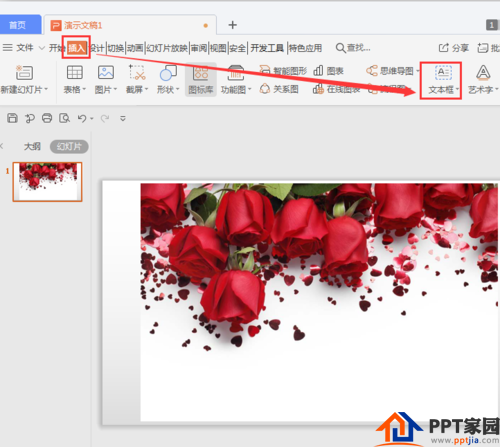Expand the New Slide (新建幻灯片) dropdown
This screenshot has width=500, height=447.
[46, 89]
